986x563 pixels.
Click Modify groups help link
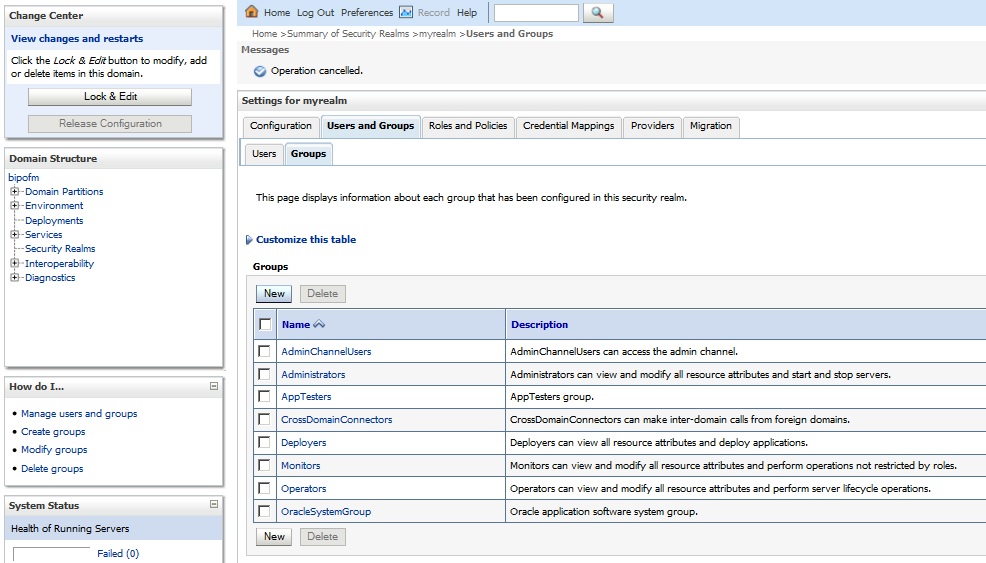click(x=54, y=450)
